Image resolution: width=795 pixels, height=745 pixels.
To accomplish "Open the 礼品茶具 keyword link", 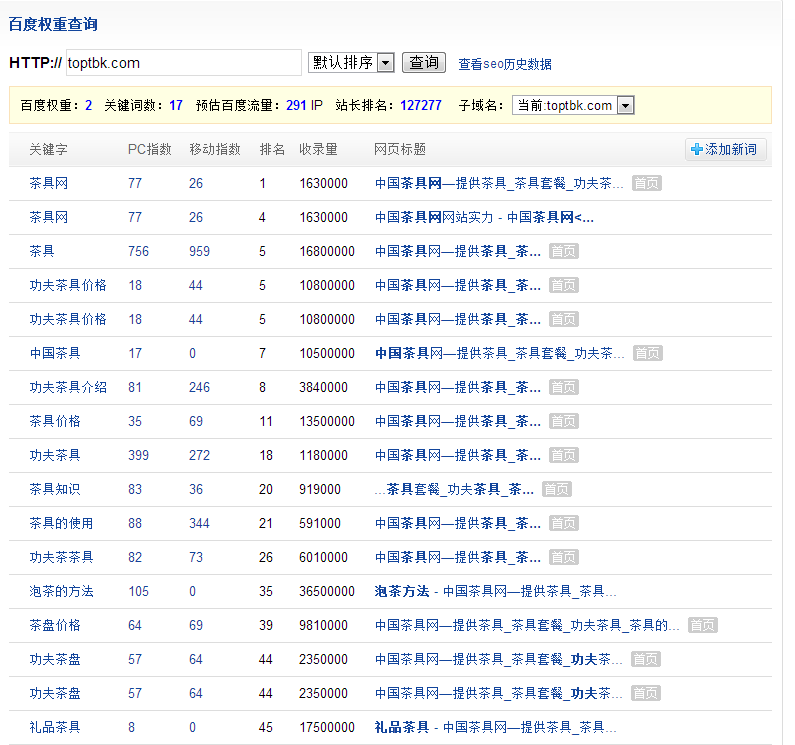I will pyautogui.click(x=55, y=727).
